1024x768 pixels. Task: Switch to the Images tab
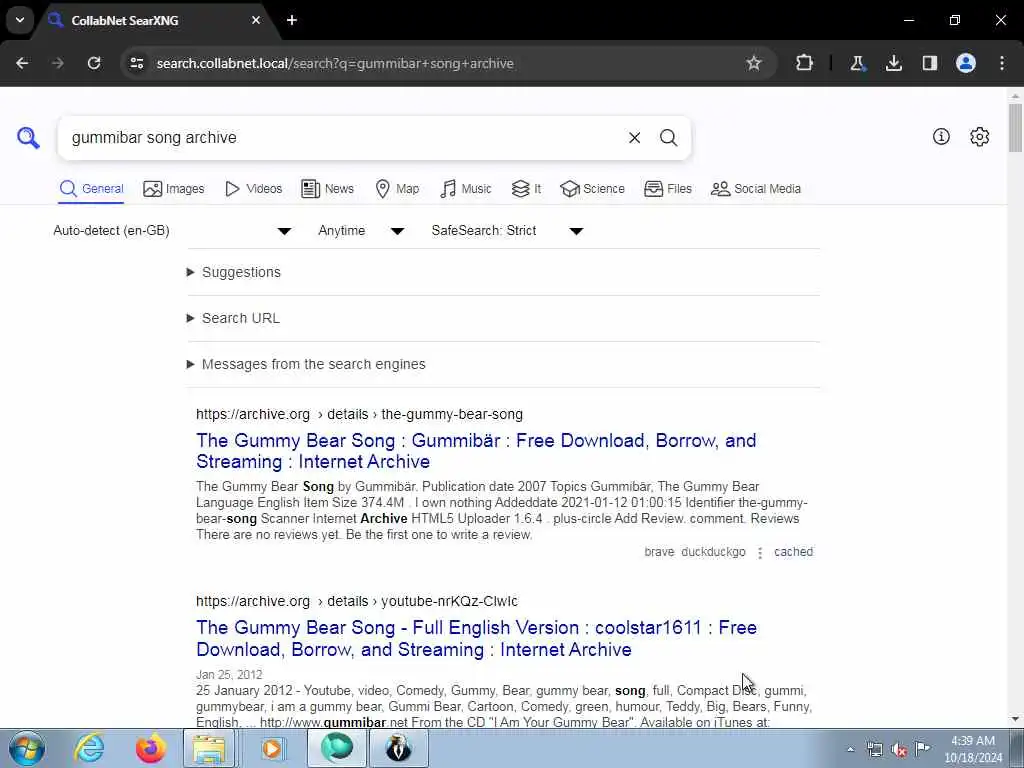(174, 189)
